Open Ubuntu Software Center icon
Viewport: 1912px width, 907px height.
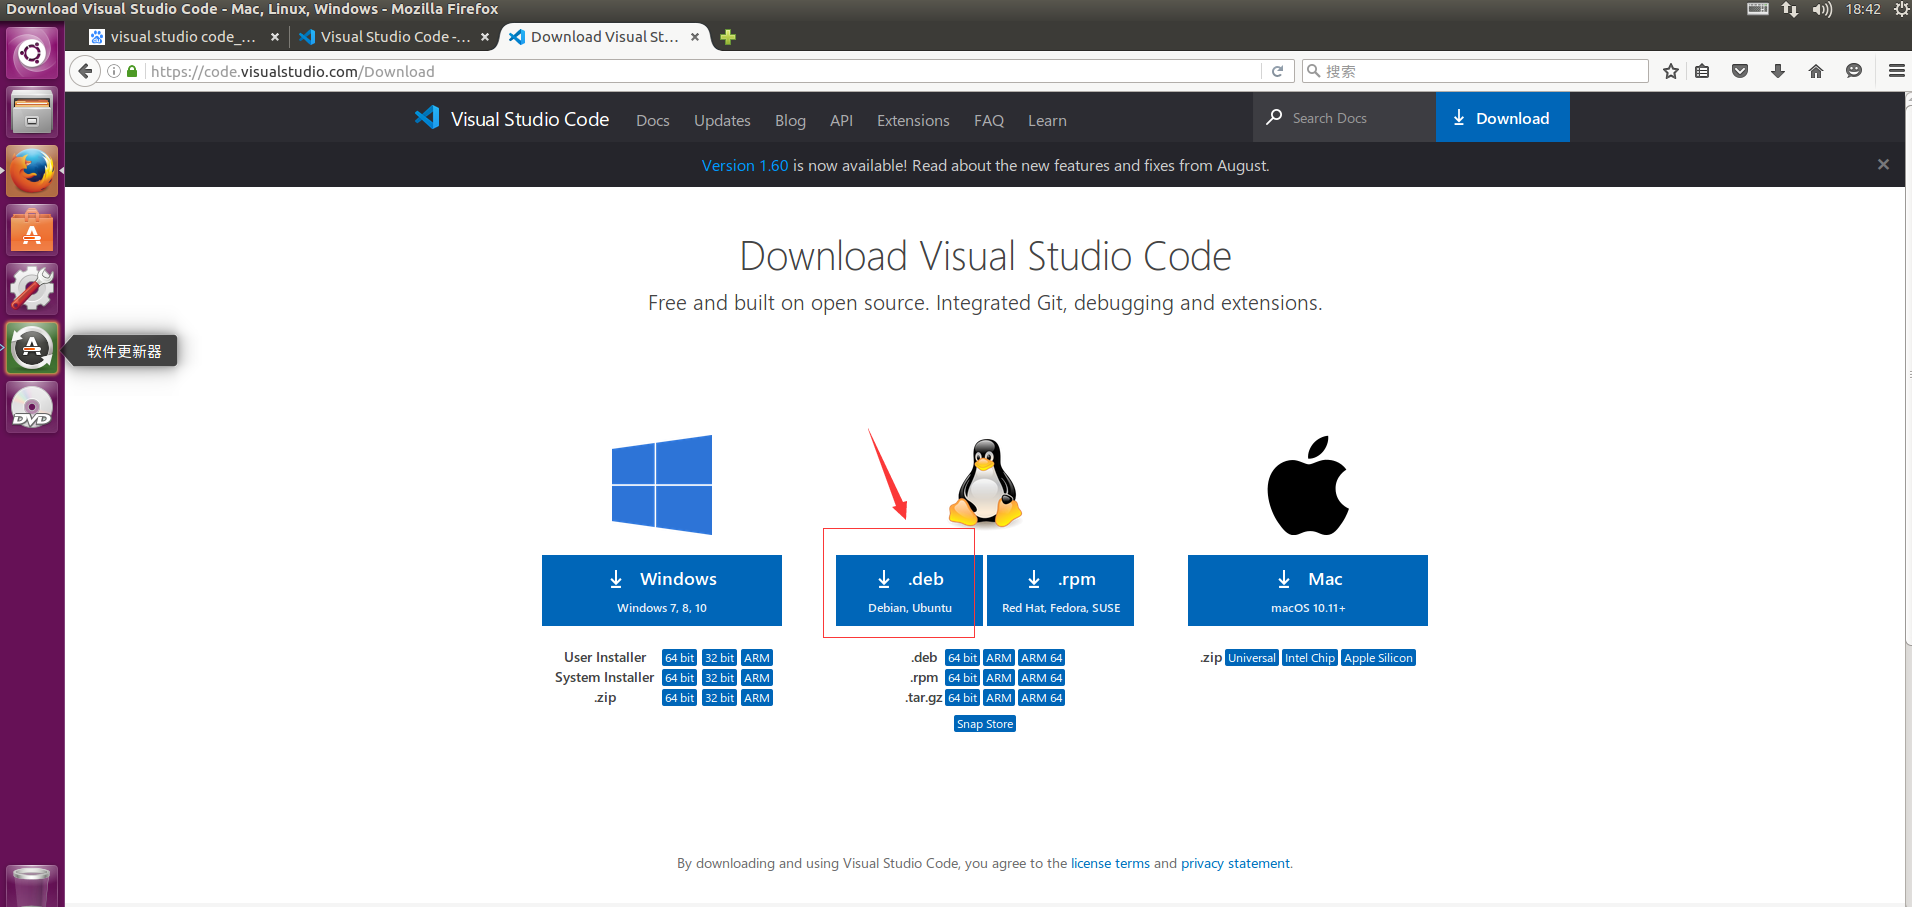tap(32, 231)
